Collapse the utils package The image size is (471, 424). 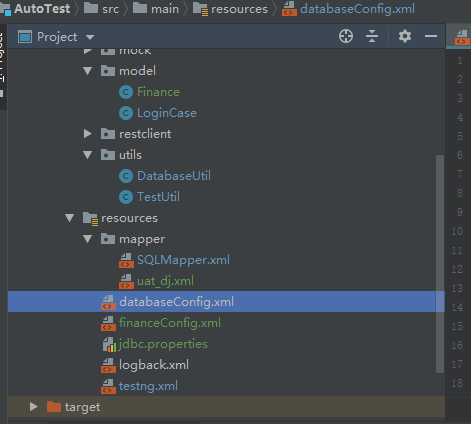pyautogui.click(x=88, y=155)
